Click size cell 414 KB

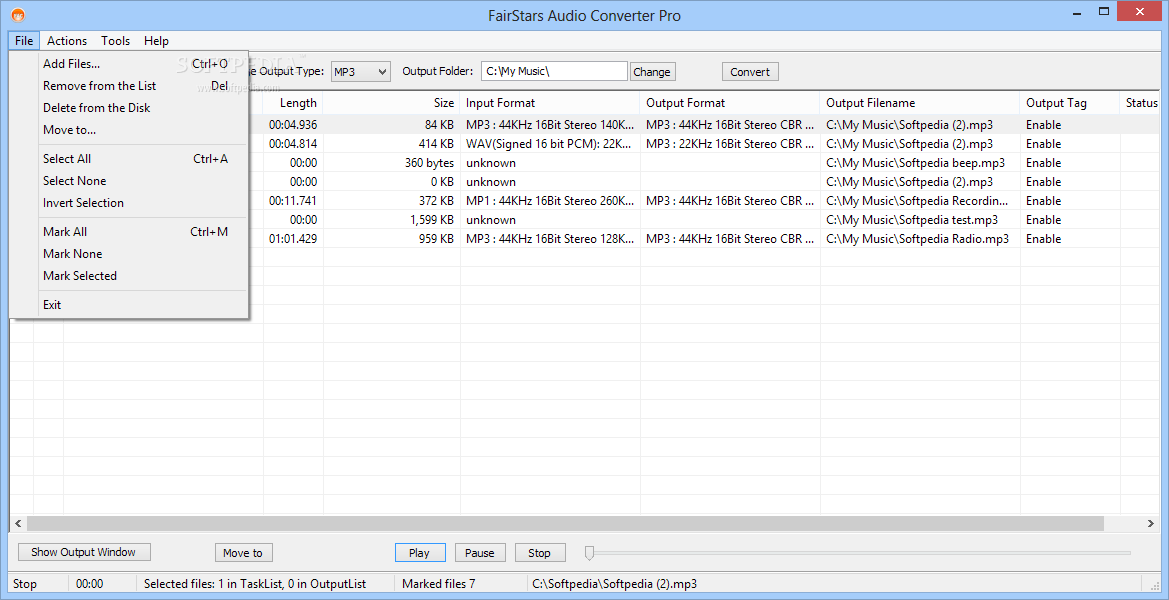tap(437, 144)
